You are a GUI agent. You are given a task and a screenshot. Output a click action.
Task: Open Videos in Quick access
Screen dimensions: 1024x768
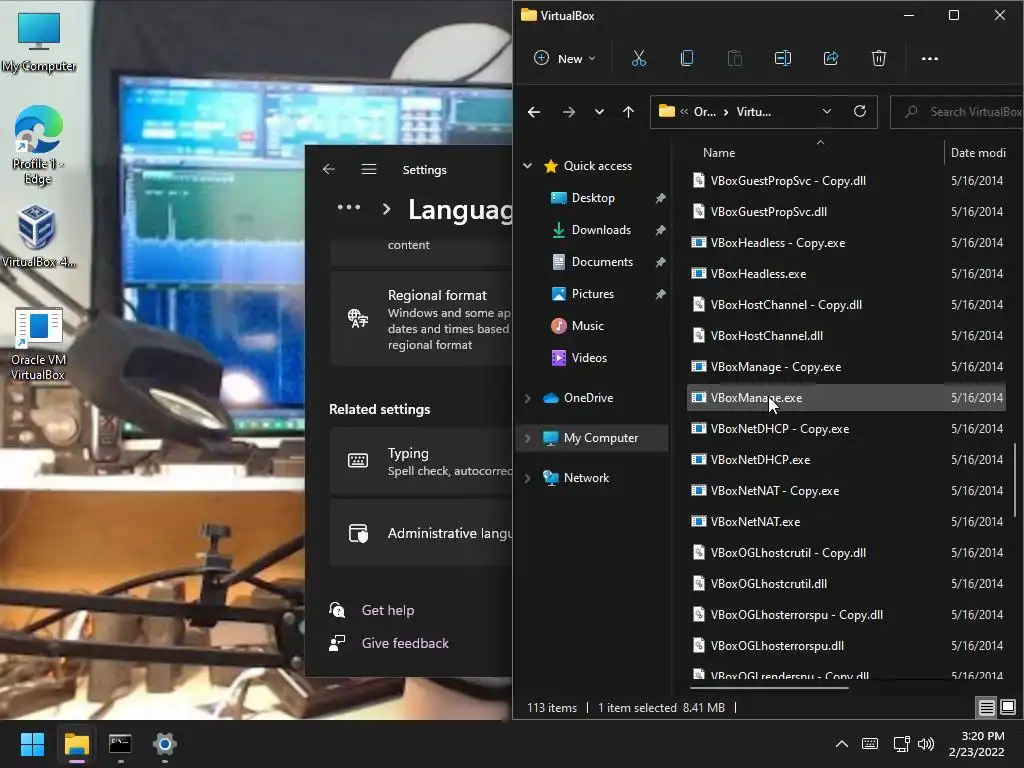click(589, 358)
